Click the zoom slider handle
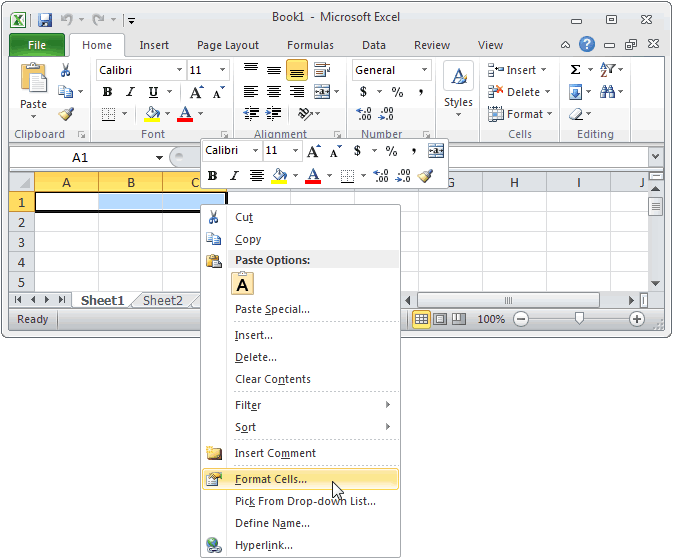The height and width of the screenshot is (560, 673). tap(579, 318)
